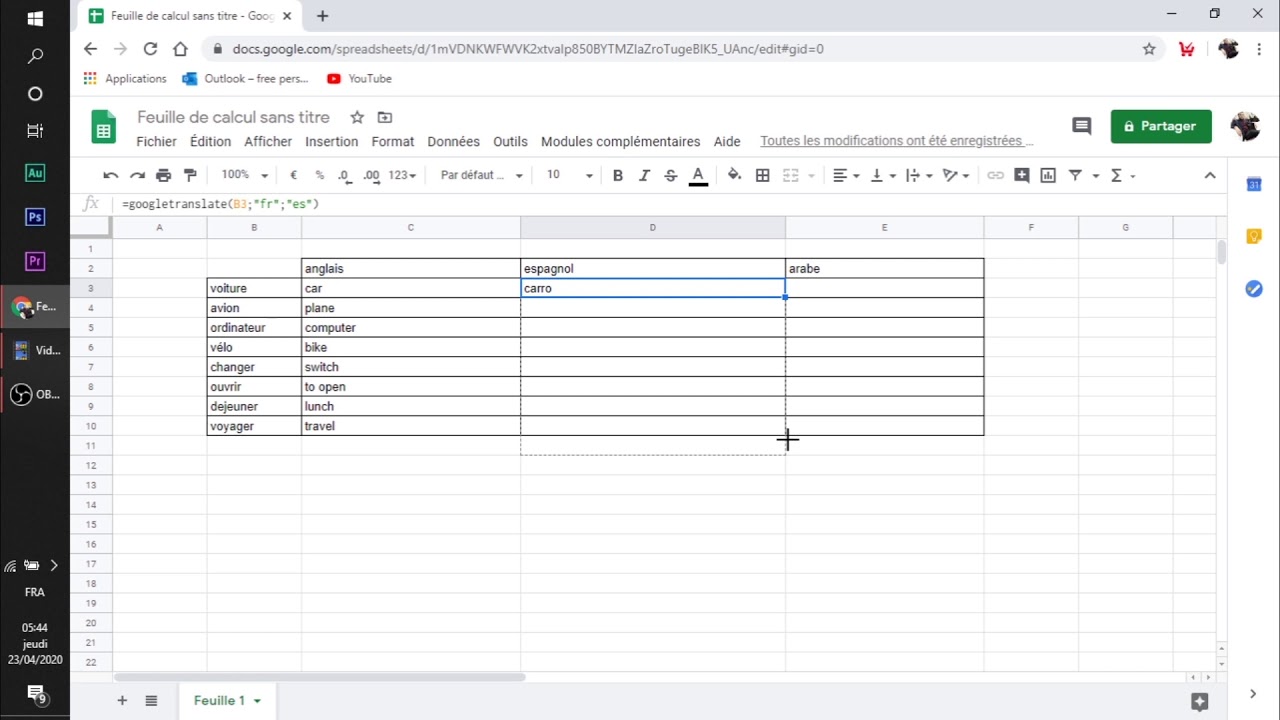This screenshot has height=720, width=1280.
Task: Format as percent icon
Action: click(320, 175)
